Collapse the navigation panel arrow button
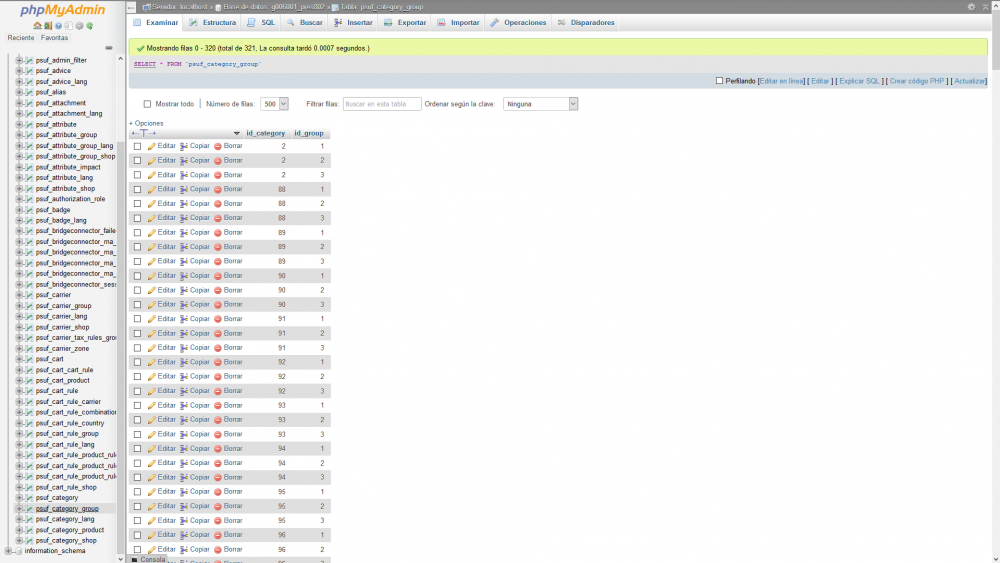This screenshot has width=1000, height=563. [x=131, y=7]
